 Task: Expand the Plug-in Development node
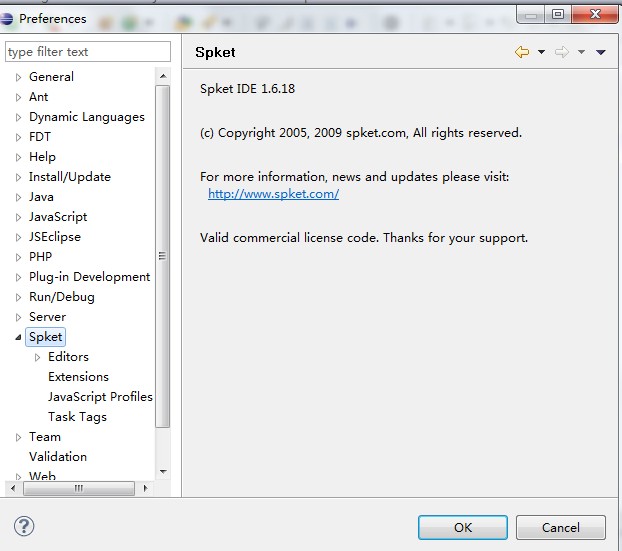[18, 277]
